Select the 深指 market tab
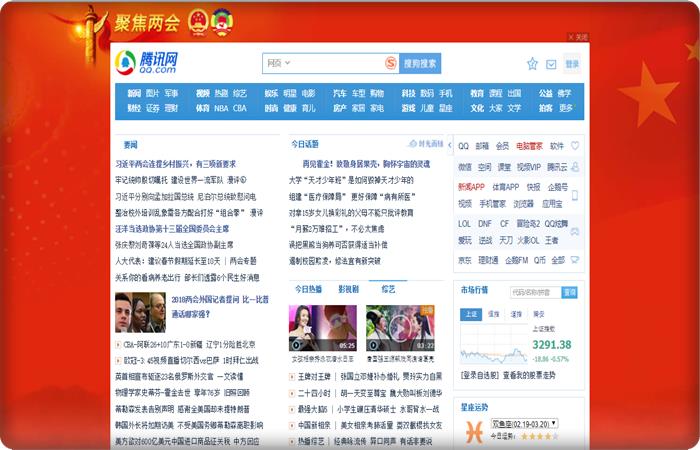 click(x=493, y=314)
